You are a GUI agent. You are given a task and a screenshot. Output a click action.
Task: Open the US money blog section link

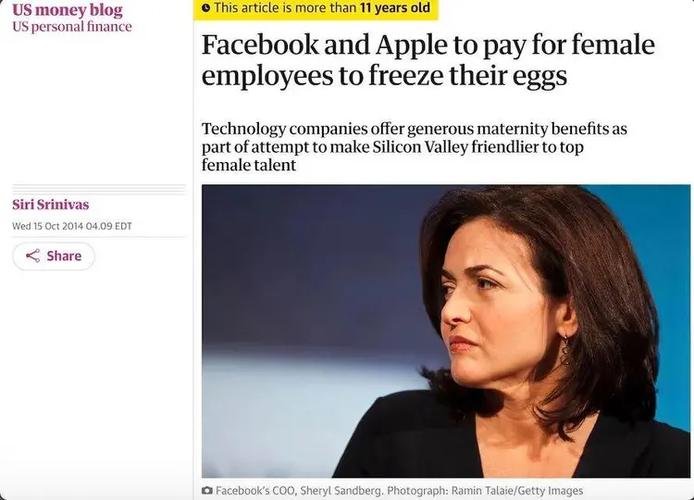pos(67,10)
